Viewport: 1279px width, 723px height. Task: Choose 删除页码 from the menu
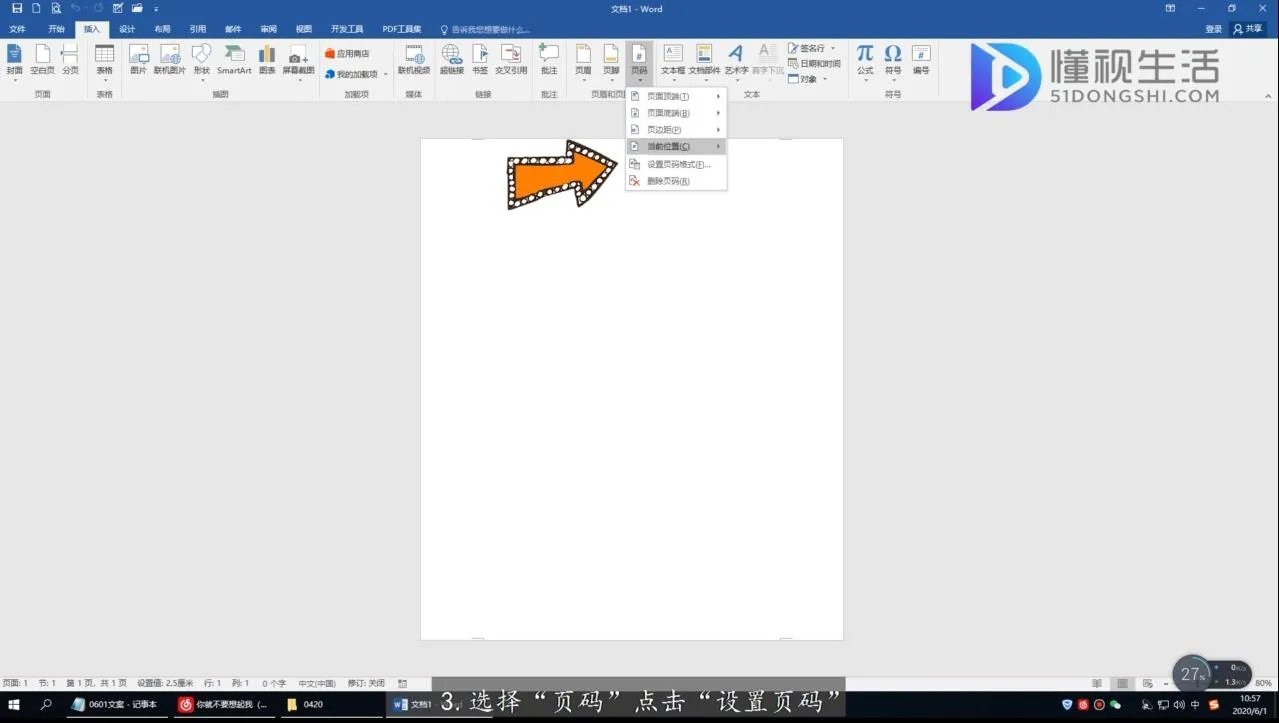668,181
